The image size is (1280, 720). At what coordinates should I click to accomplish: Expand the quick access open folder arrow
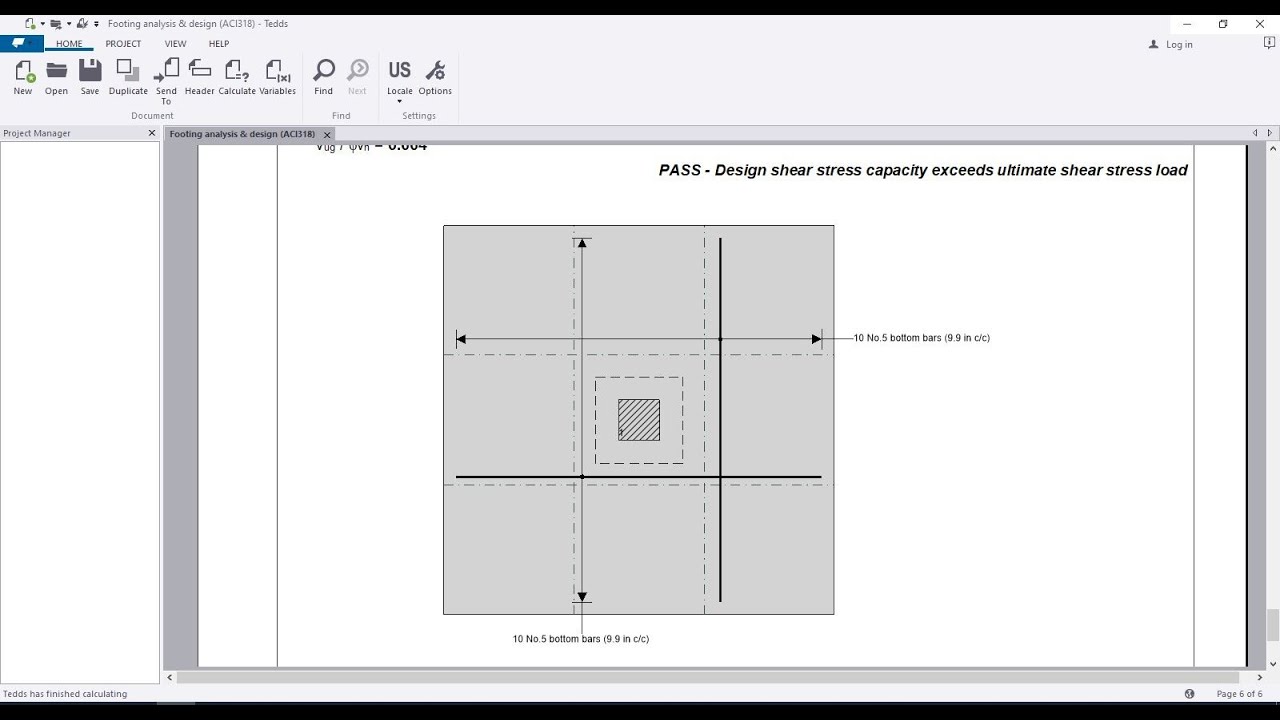point(69,24)
